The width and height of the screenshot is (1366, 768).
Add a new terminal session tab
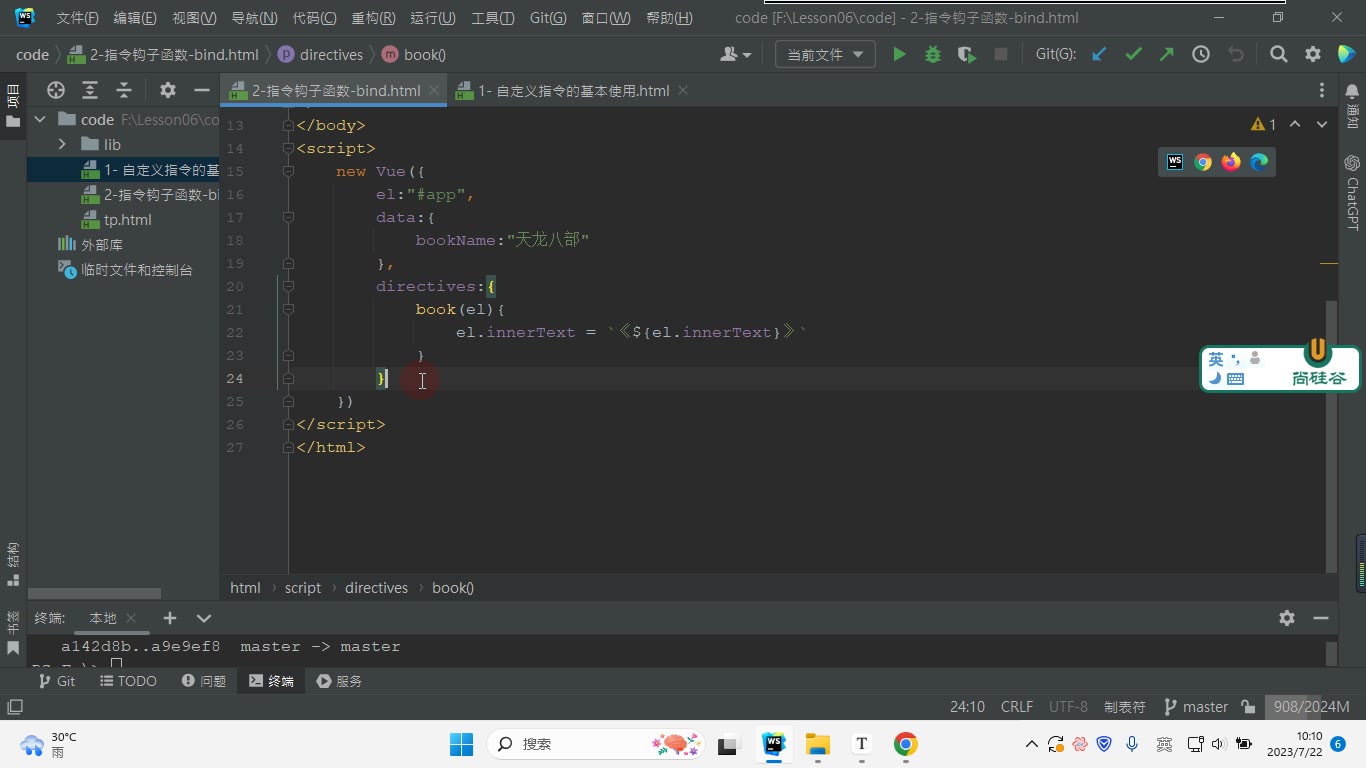click(170, 618)
